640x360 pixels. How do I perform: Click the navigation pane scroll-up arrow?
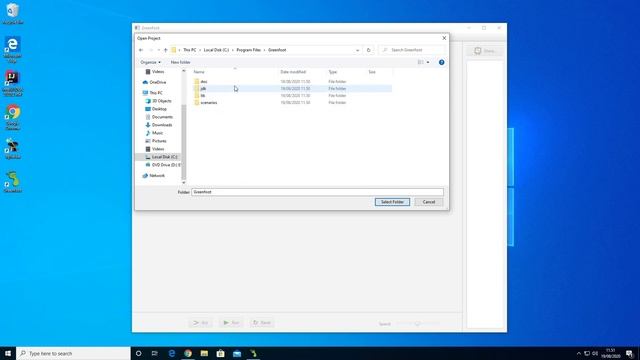click(184, 71)
